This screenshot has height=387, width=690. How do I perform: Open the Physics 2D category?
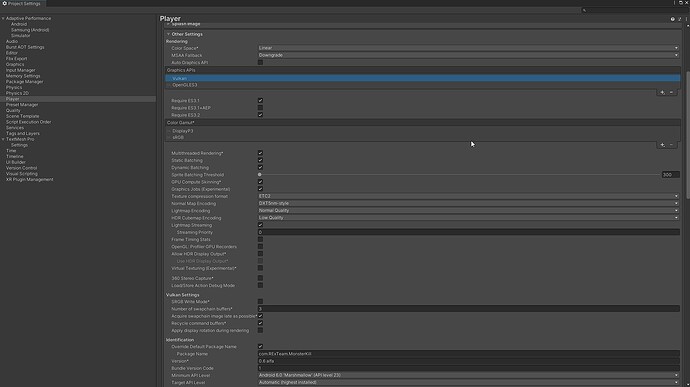(x=17, y=93)
